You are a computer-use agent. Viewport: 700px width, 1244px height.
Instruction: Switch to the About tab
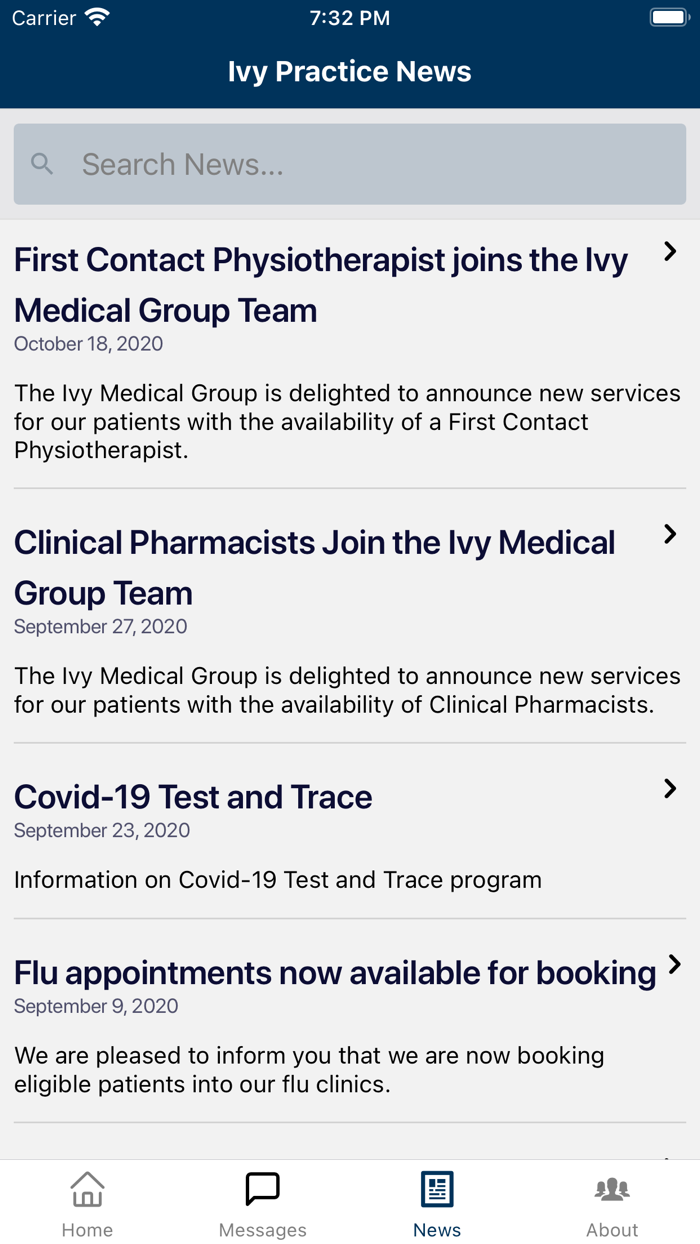612,1202
